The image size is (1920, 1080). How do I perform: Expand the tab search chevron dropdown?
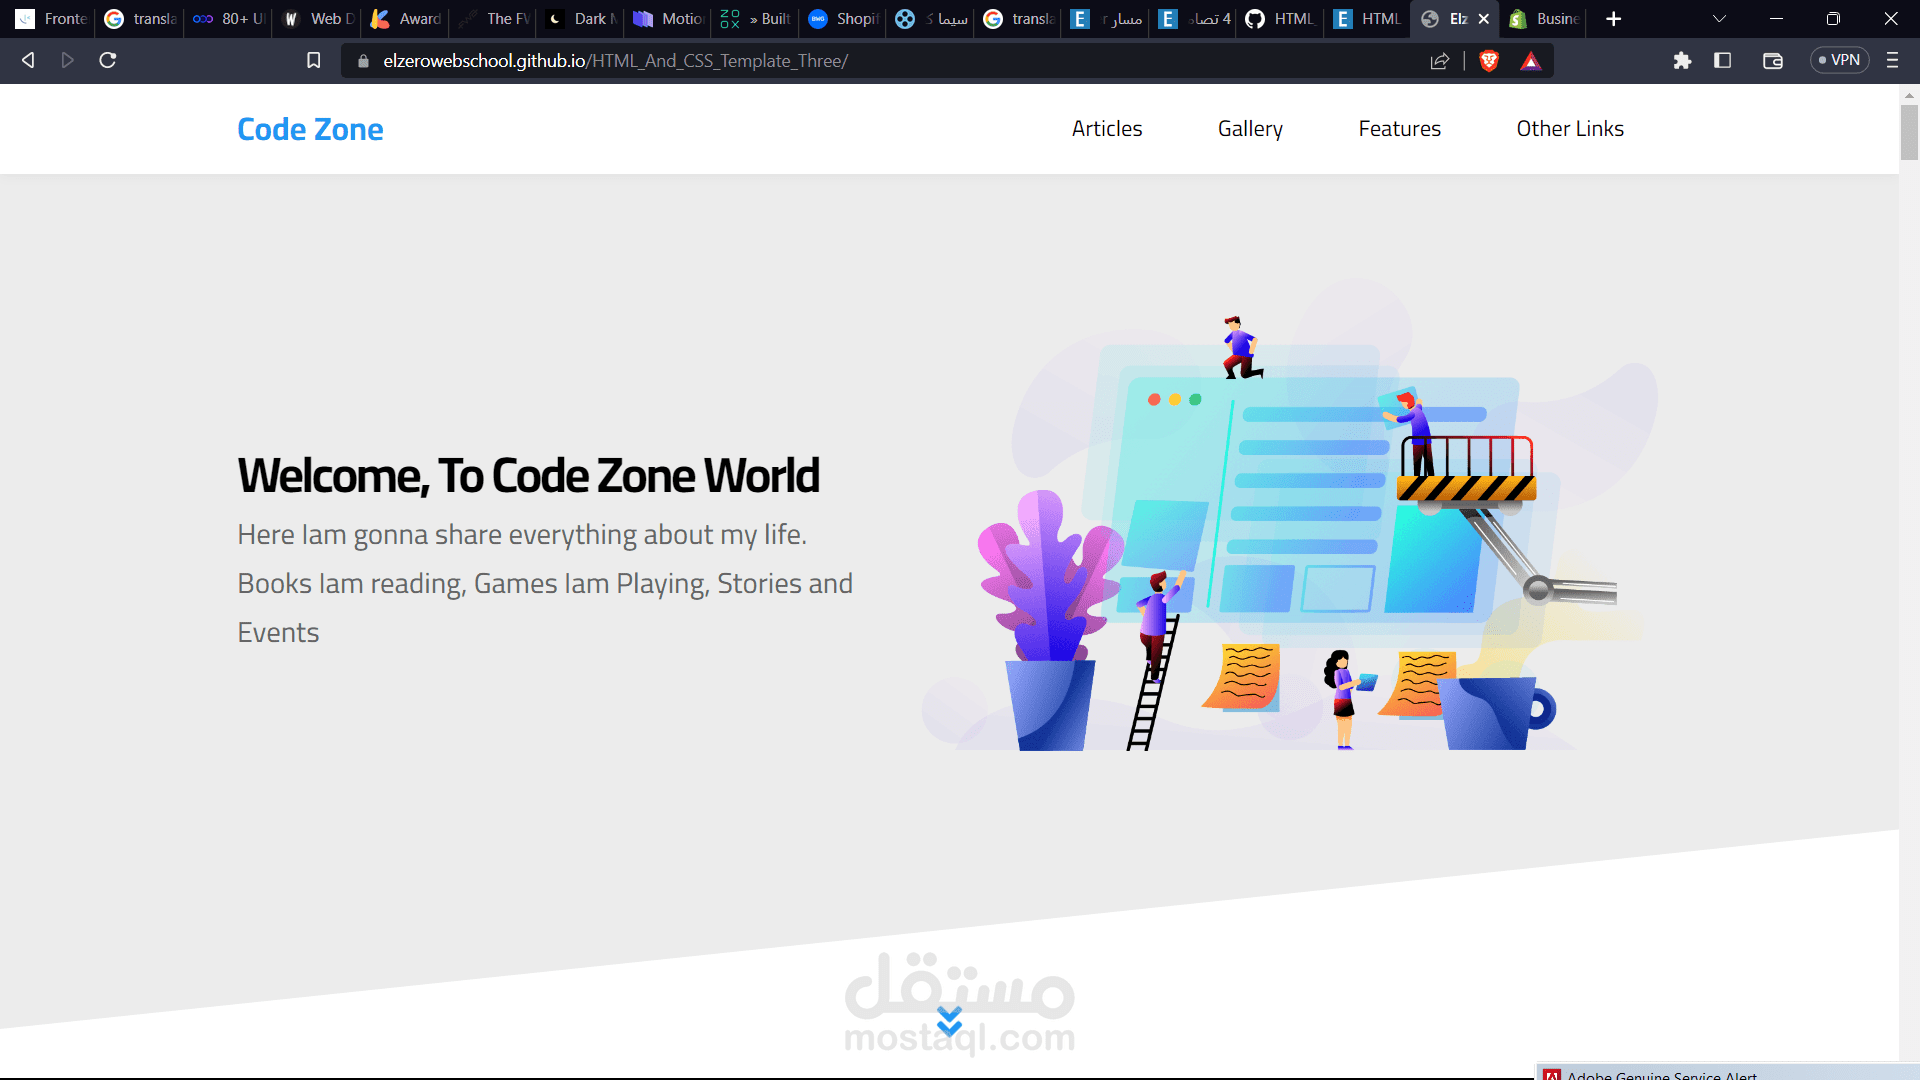click(1719, 18)
